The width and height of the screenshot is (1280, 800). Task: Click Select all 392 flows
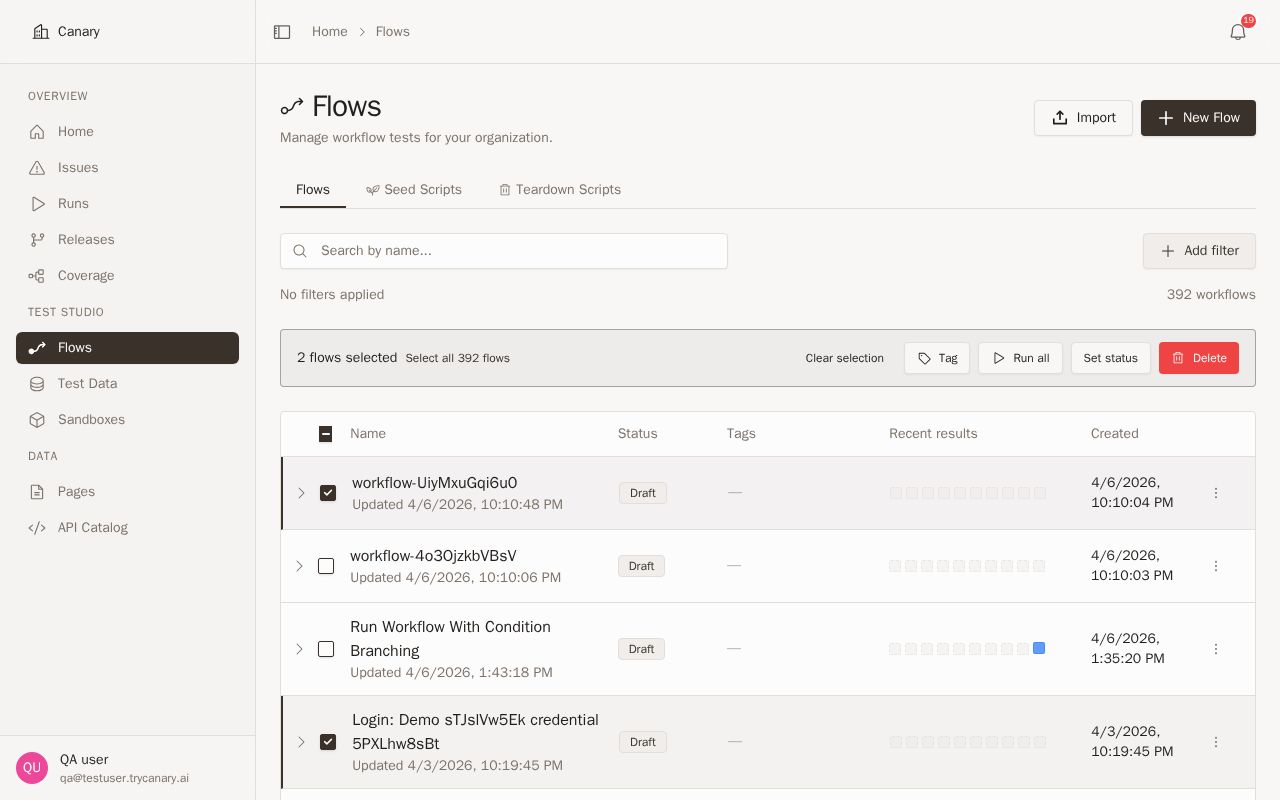458,358
